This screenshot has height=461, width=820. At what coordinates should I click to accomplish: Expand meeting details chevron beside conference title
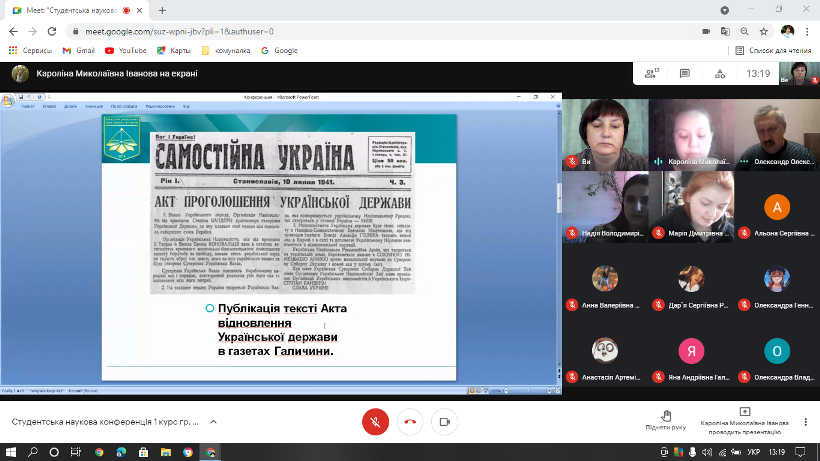coord(211,422)
